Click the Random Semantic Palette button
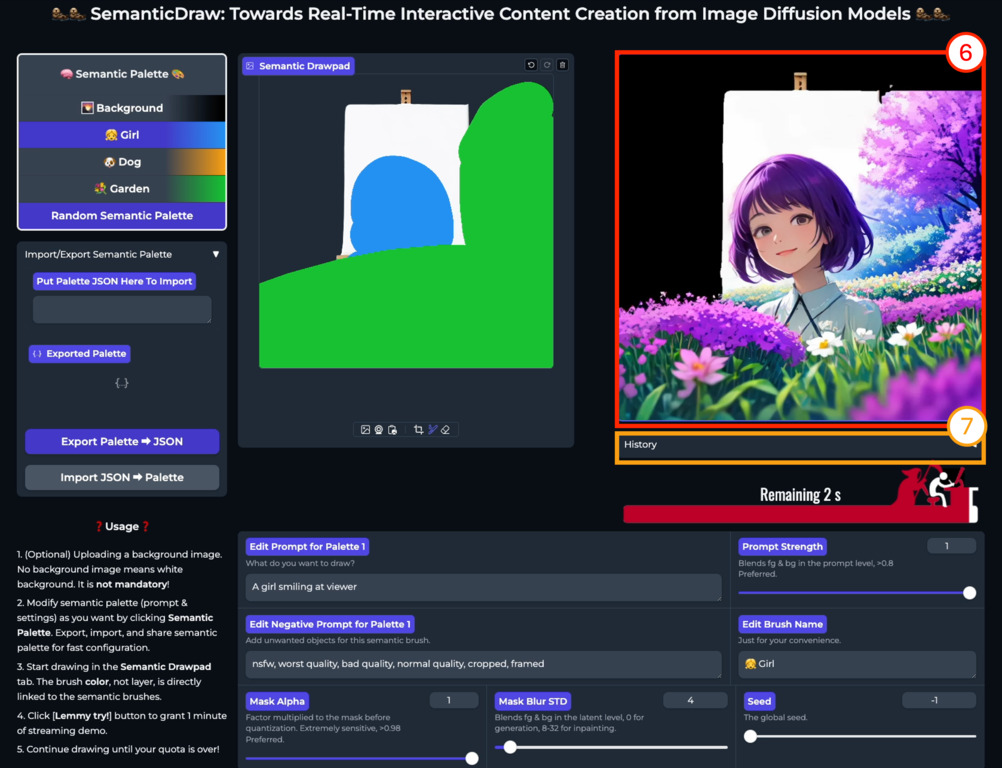This screenshot has height=768, width=1002. click(x=122, y=215)
